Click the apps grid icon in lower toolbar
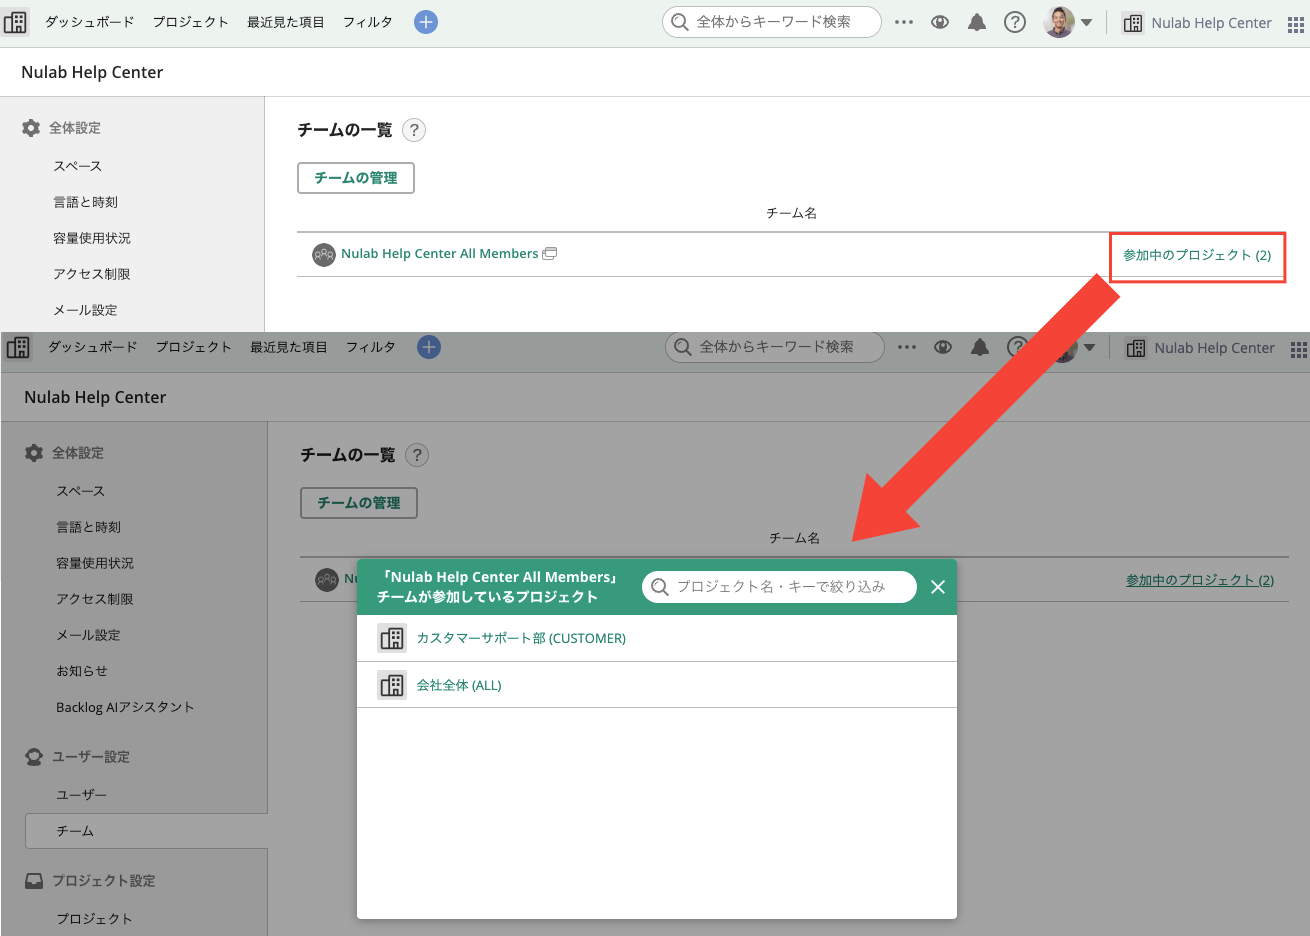Viewport: 1310px width, 936px height. coord(1299,350)
